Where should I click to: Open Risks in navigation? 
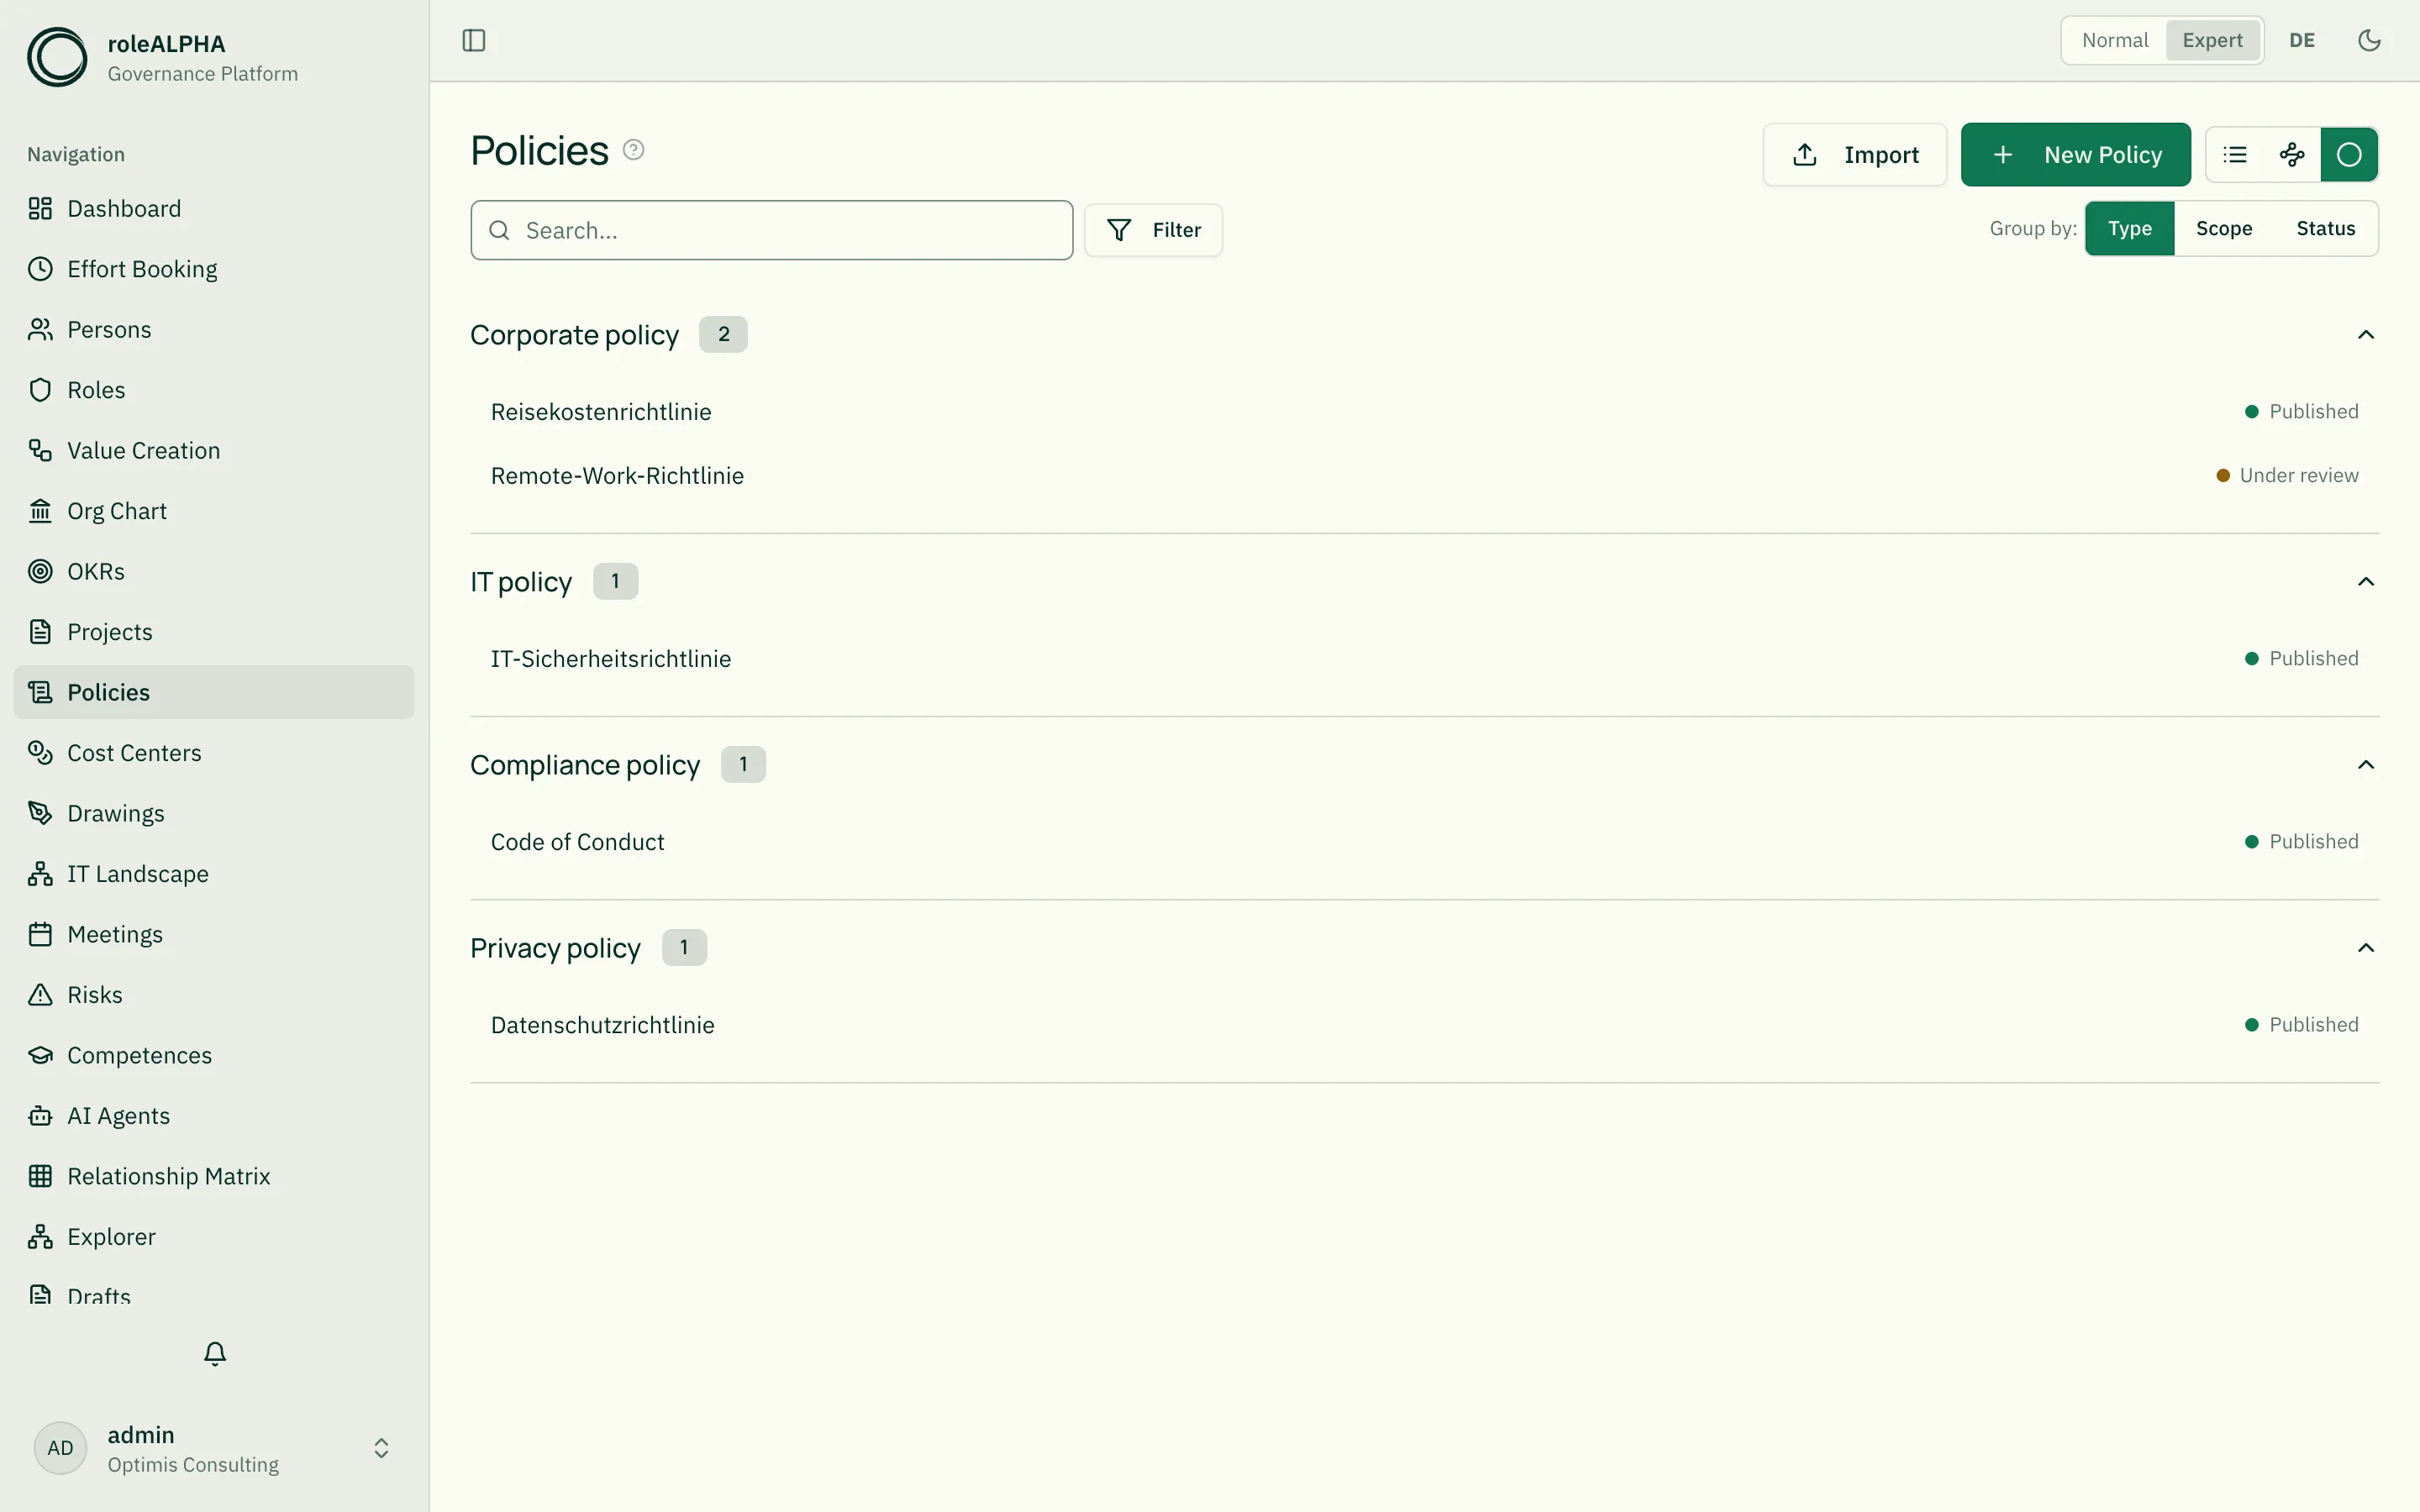[214, 995]
